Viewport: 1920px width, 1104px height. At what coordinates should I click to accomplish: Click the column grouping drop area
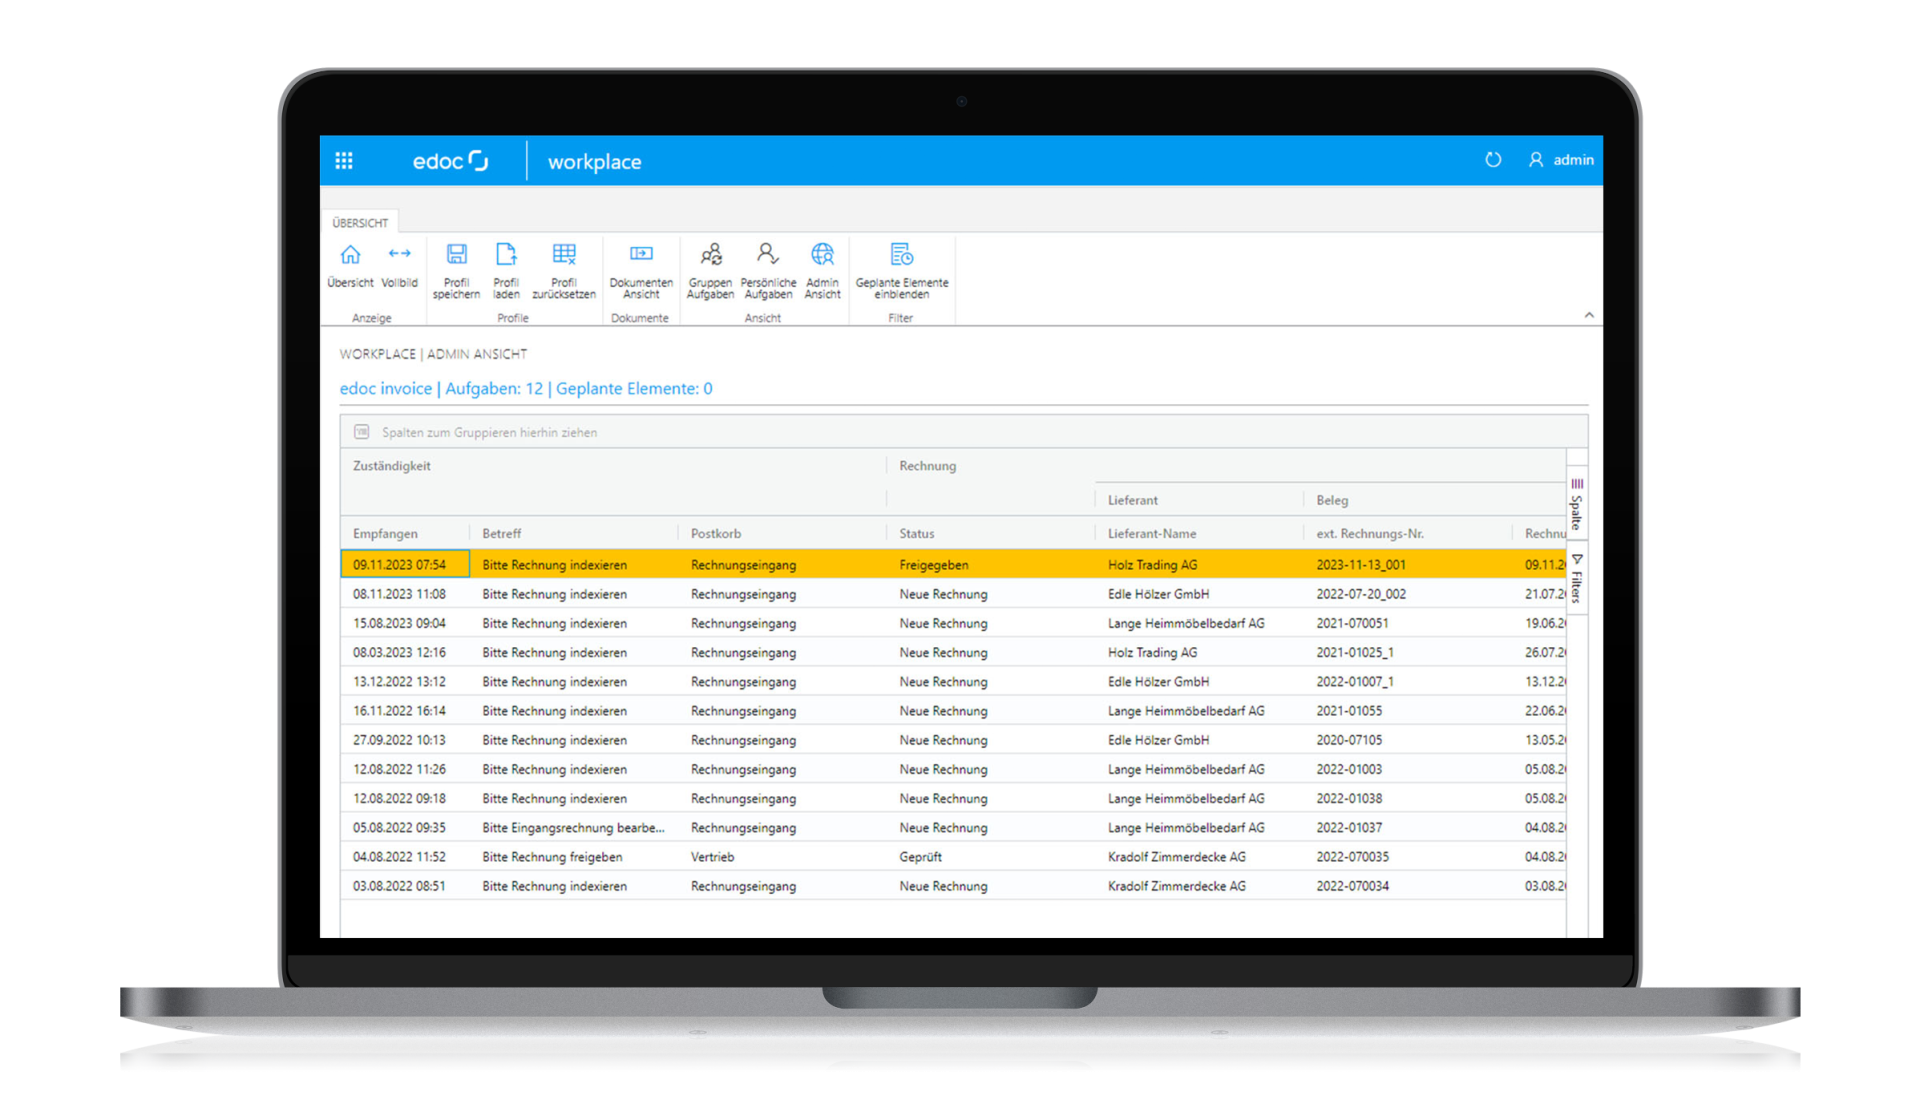click(963, 432)
